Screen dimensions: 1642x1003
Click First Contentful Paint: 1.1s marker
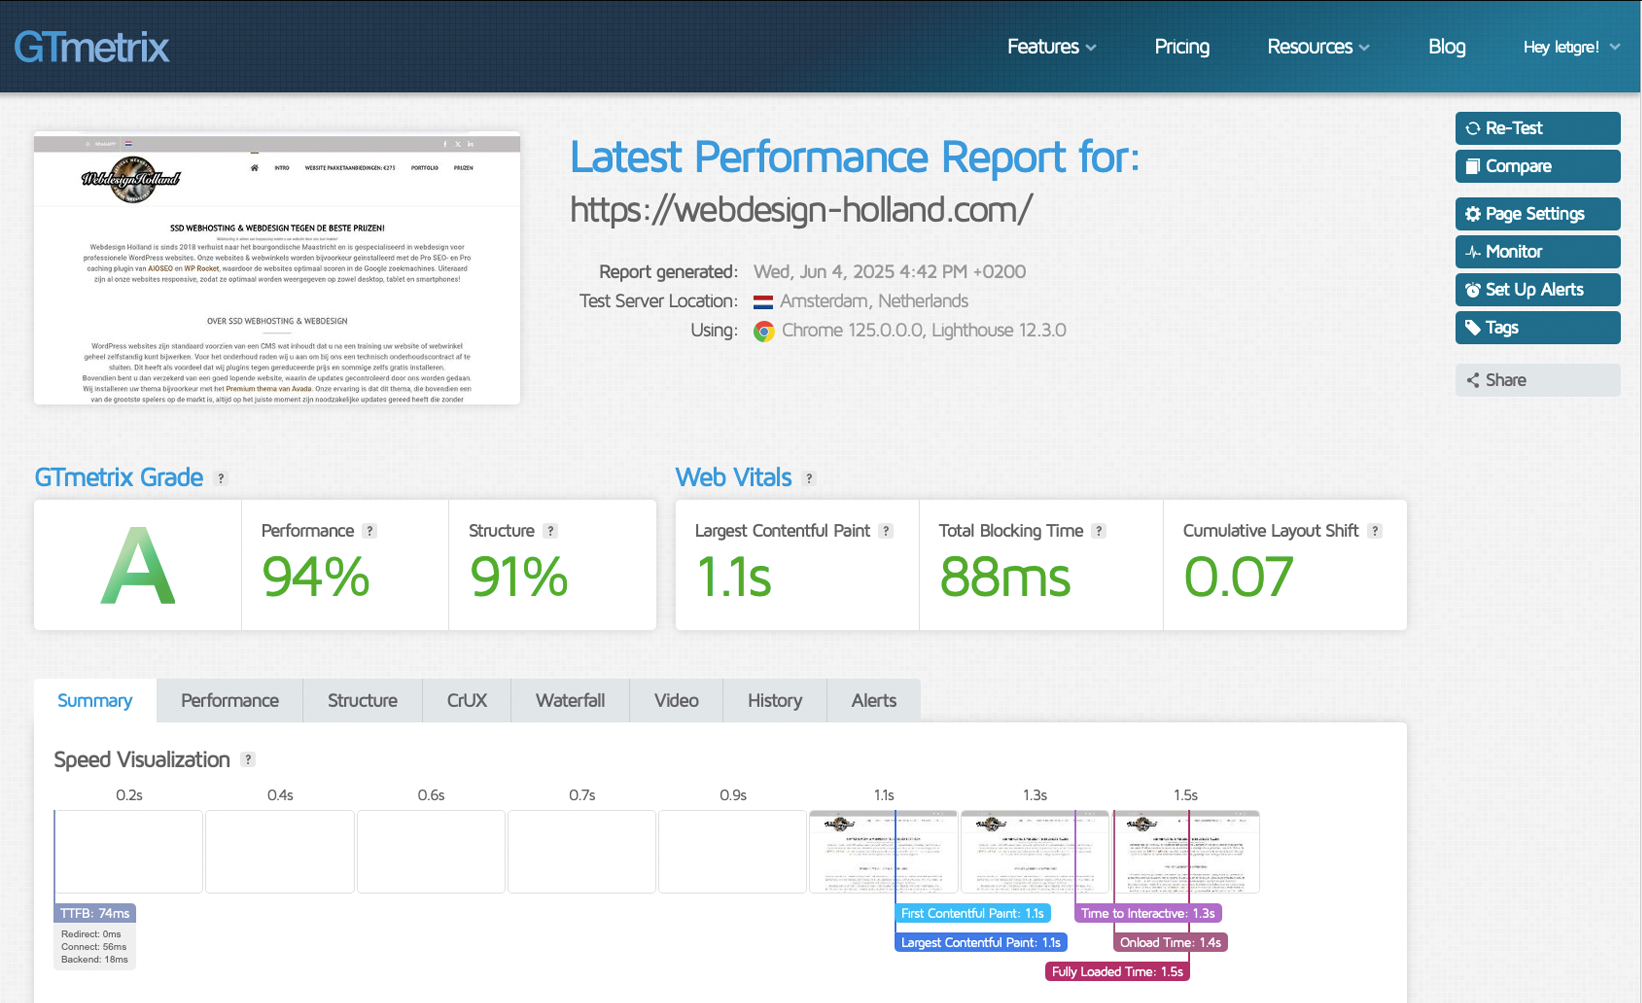point(973,913)
